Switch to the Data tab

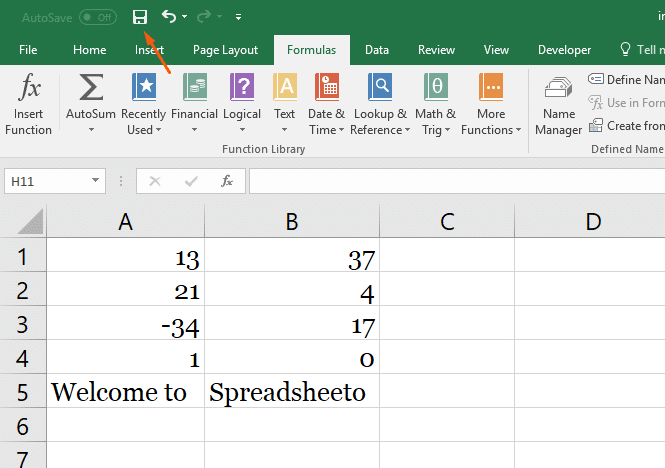[x=377, y=50]
